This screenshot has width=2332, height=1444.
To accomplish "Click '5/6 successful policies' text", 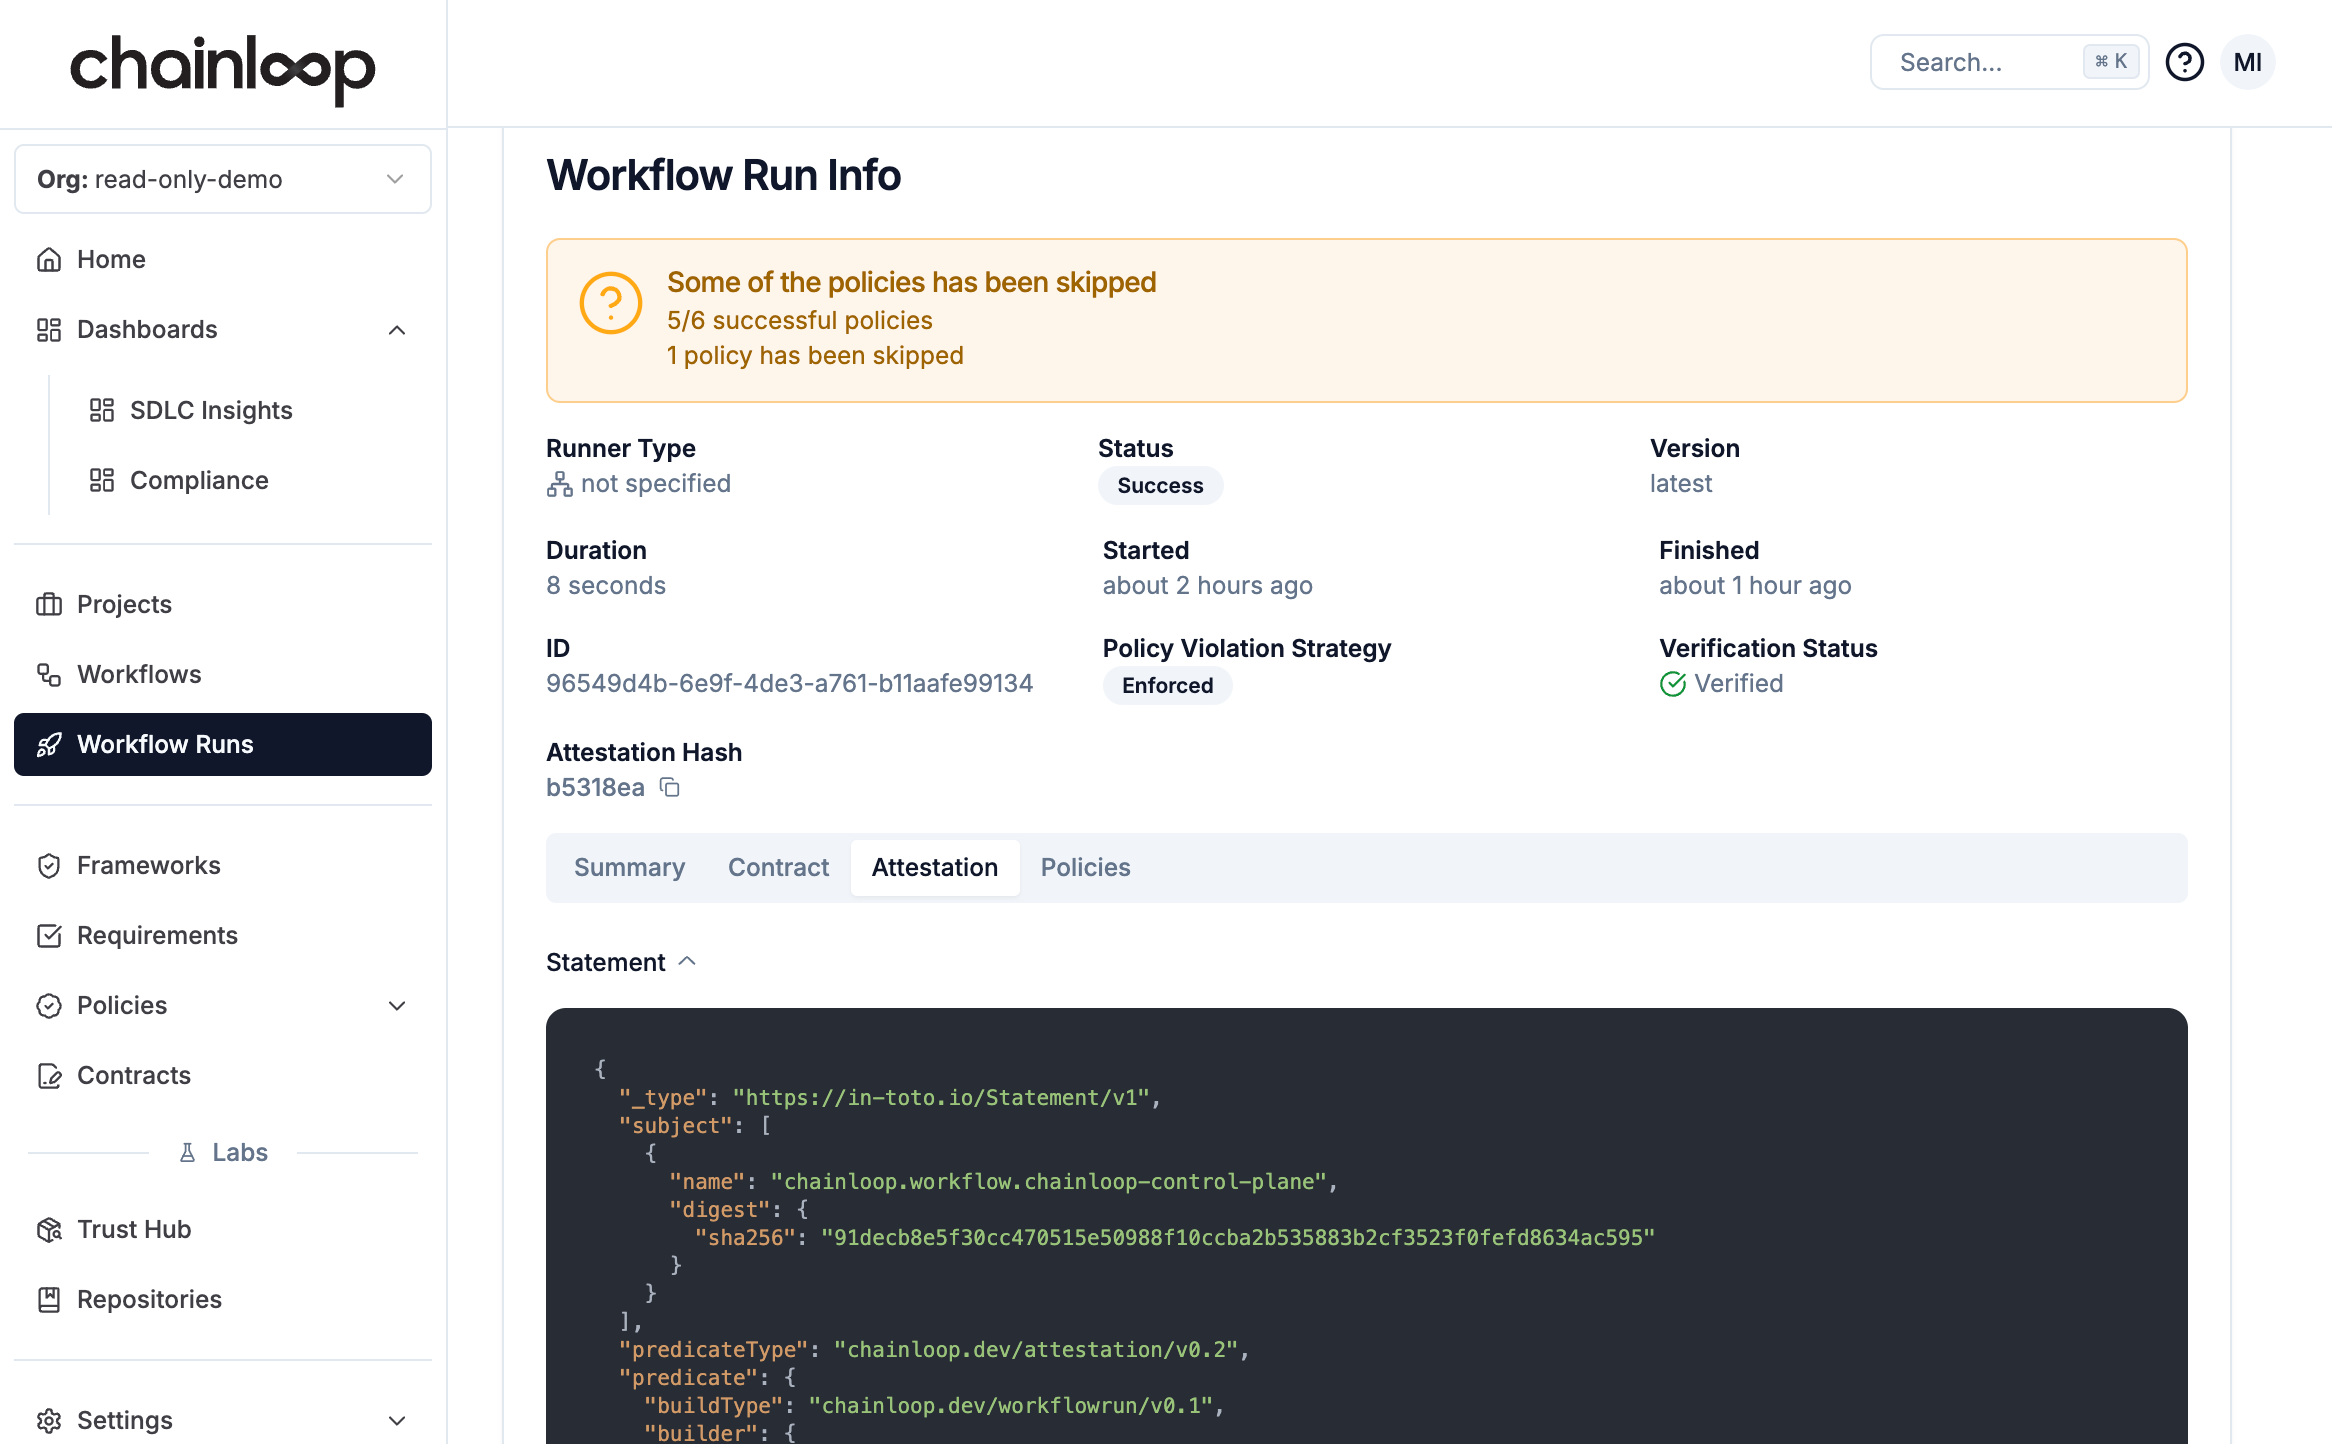I will point(799,320).
